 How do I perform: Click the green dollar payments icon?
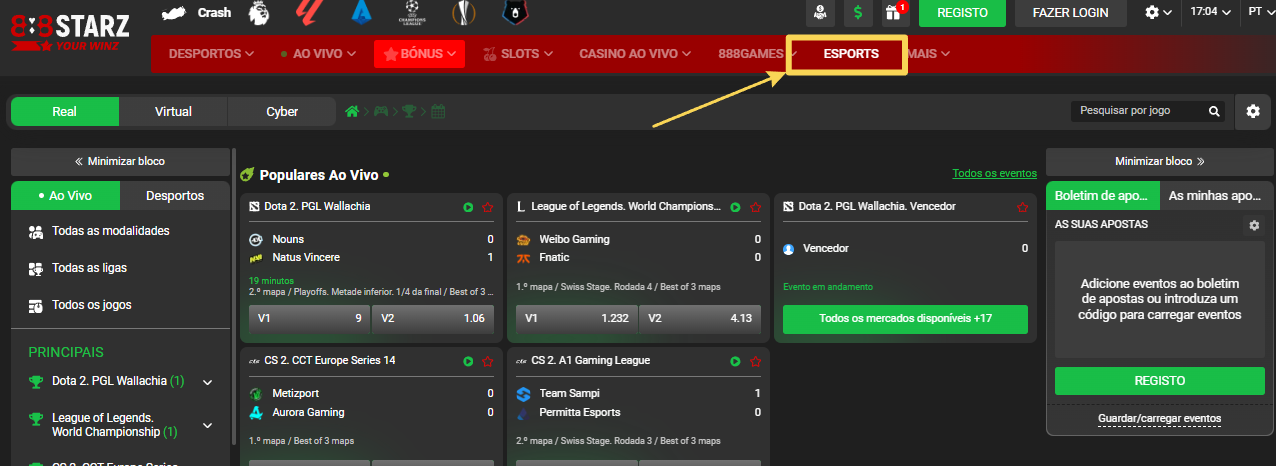point(857,12)
